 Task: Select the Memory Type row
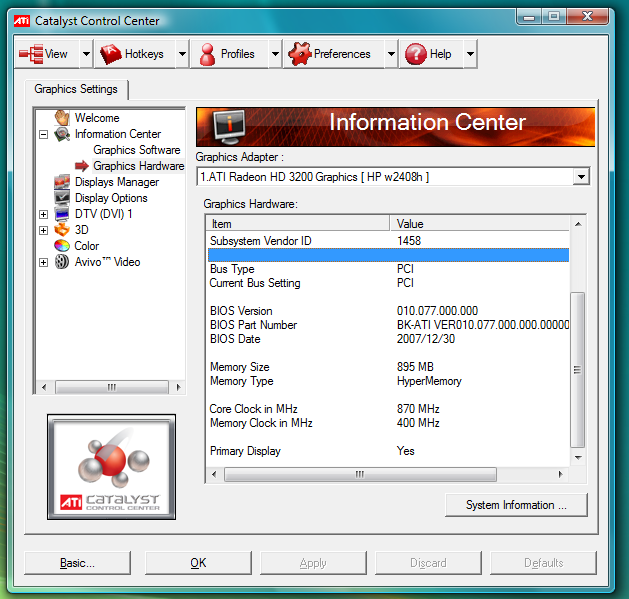(388, 381)
